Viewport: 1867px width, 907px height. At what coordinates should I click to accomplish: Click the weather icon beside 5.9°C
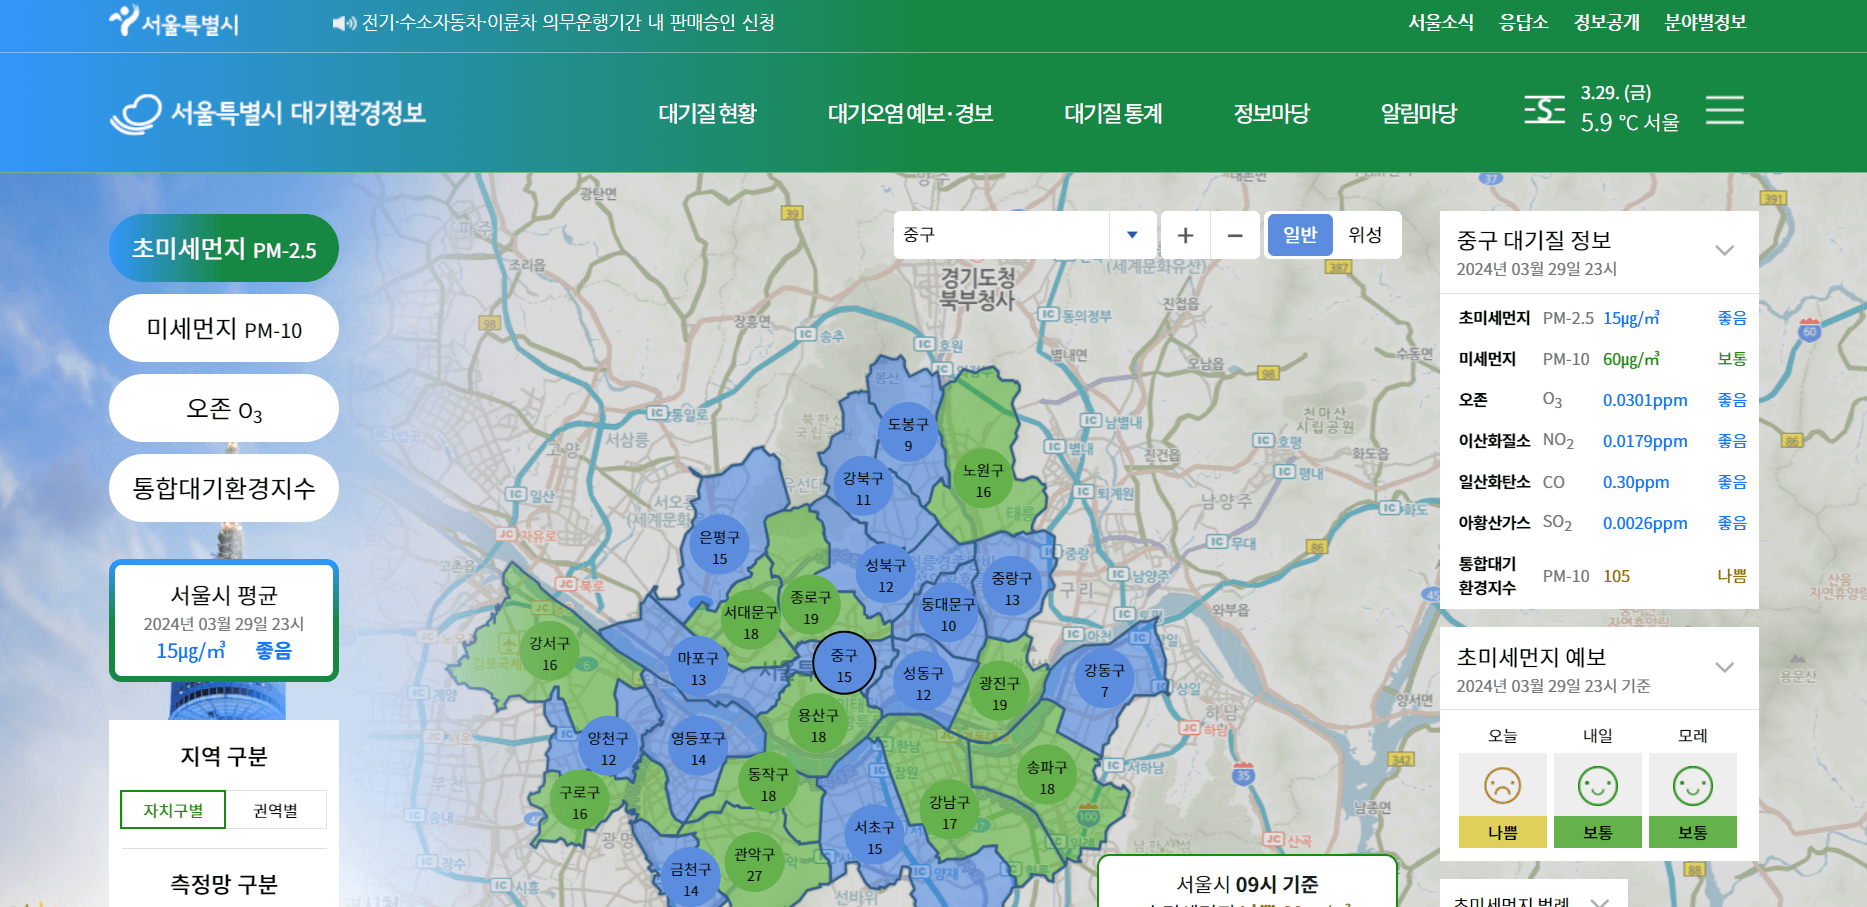point(1544,110)
